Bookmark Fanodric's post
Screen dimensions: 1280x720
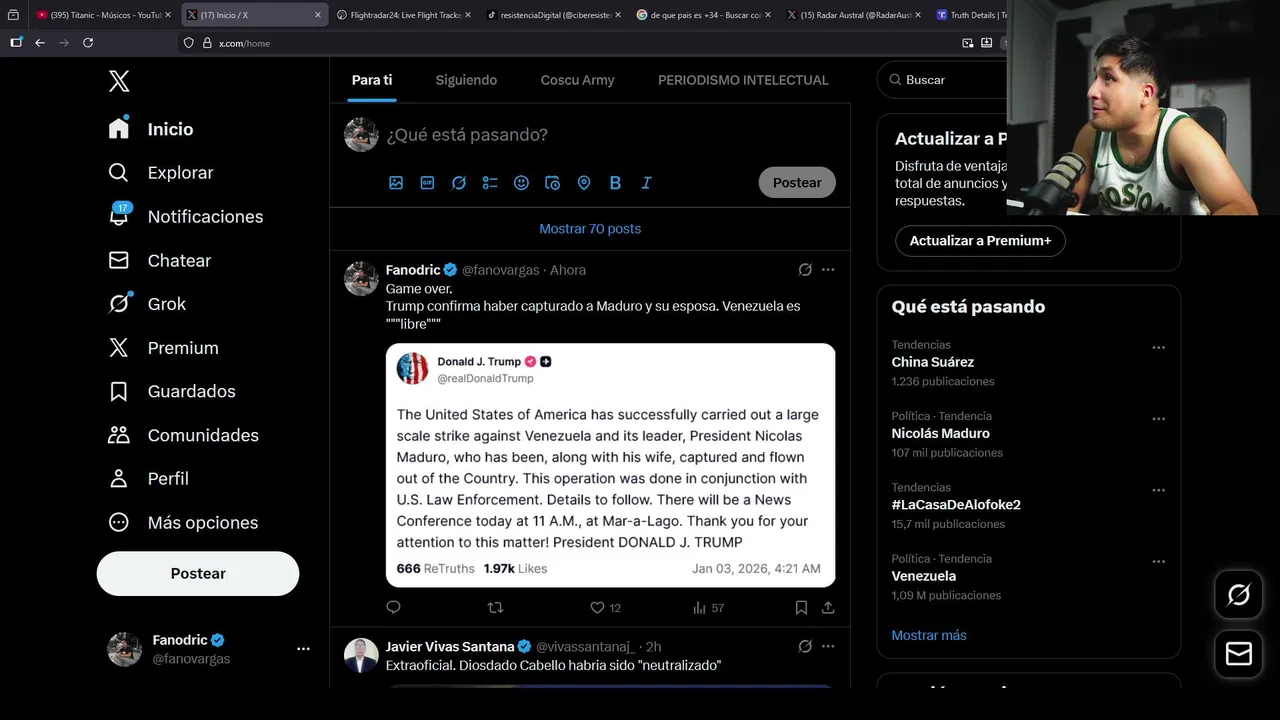801,607
